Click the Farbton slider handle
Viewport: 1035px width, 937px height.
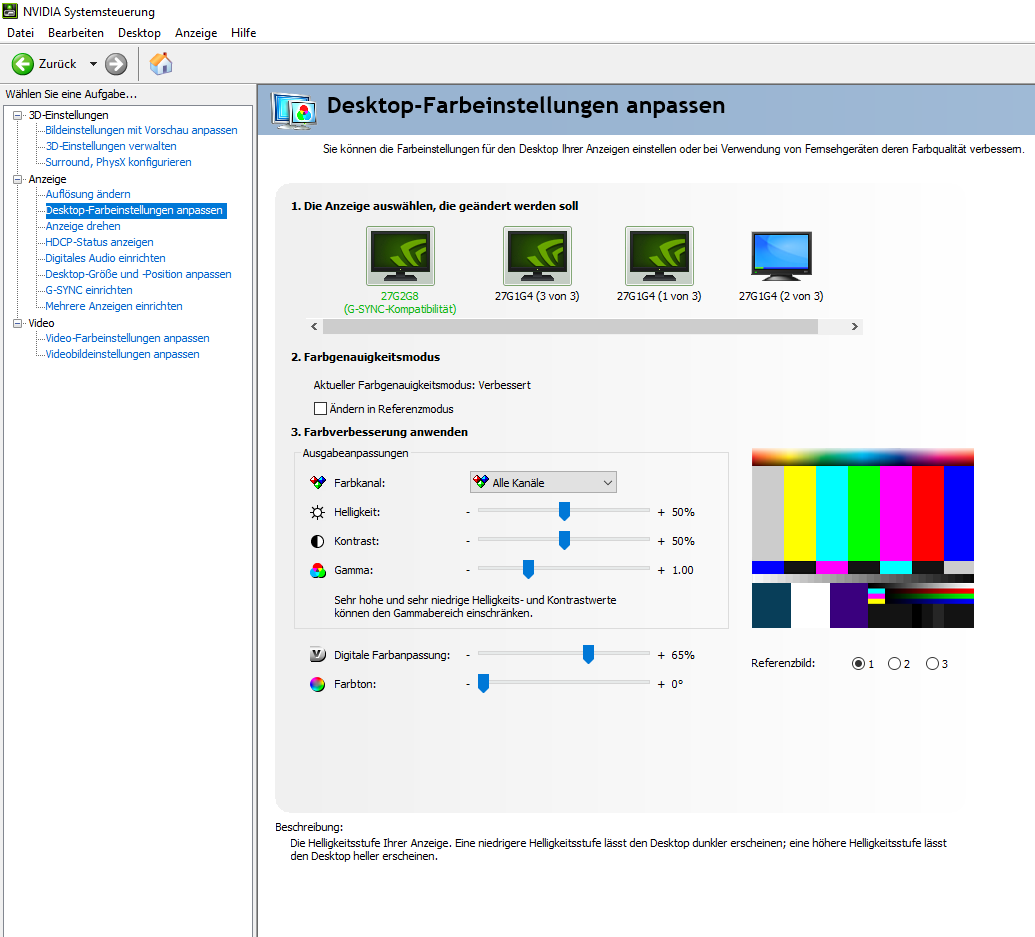coord(483,683)
